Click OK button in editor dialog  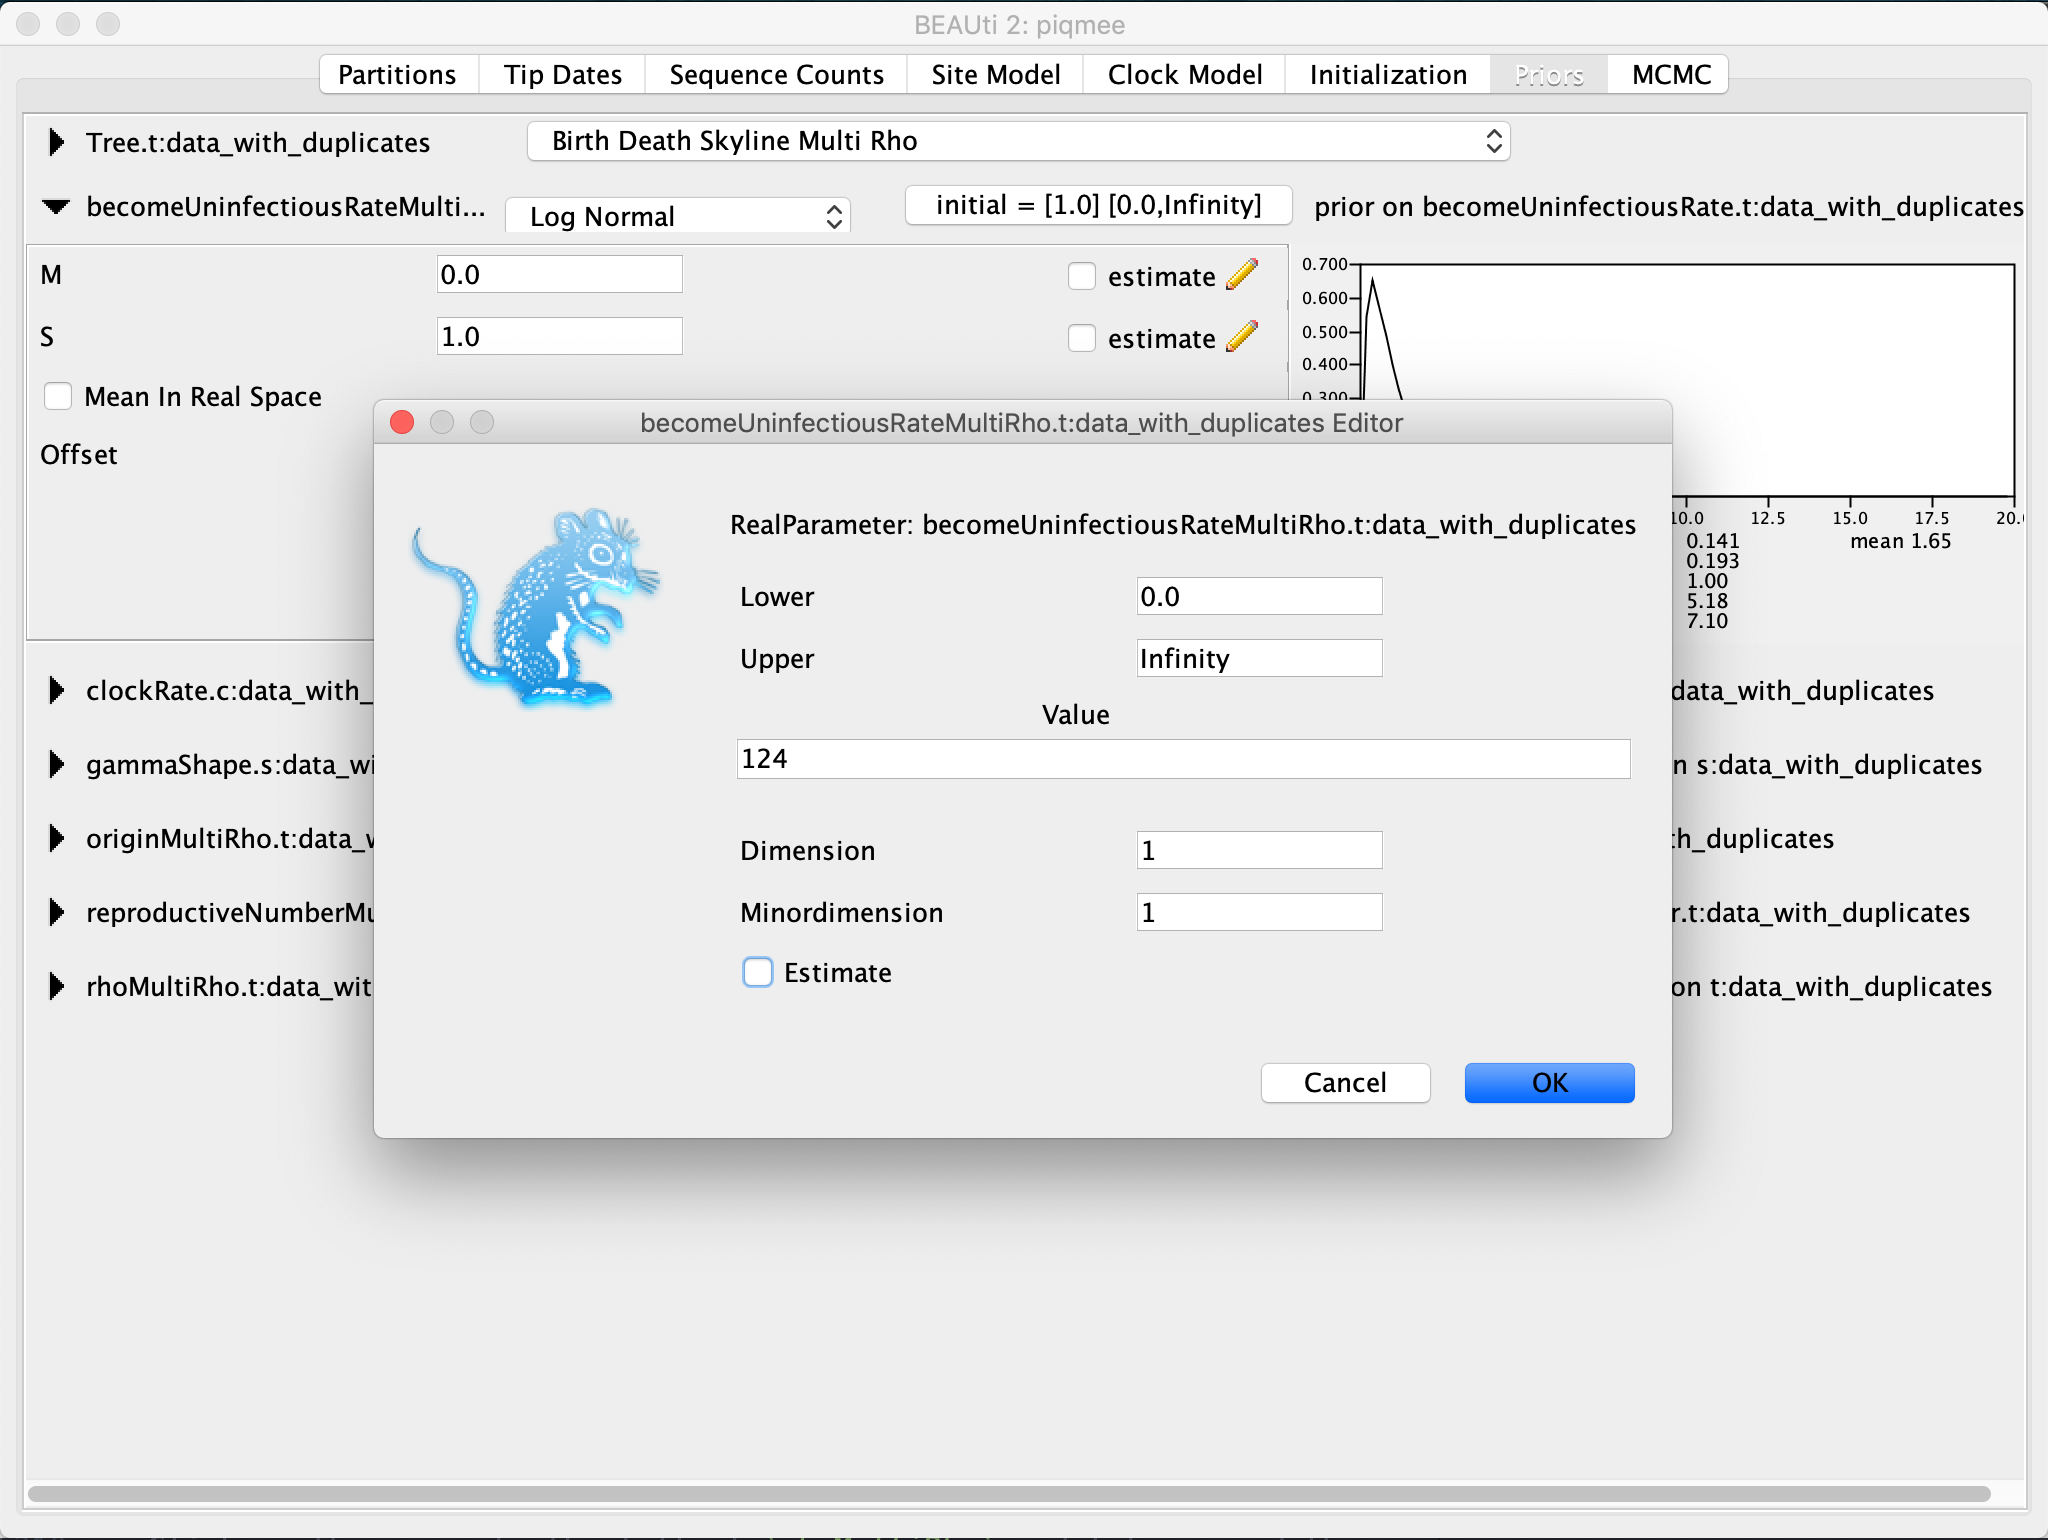point(1550,1082)
